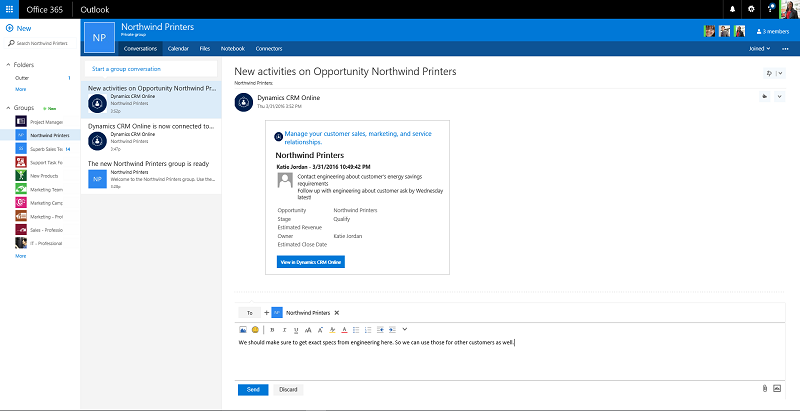
Task: Click the Search Northwind Printers field
Action: [x=40, y=44]
